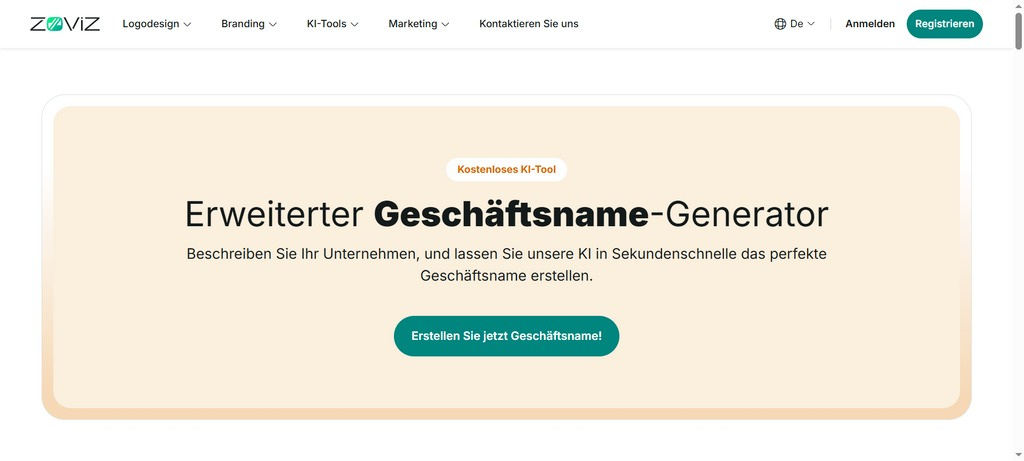The width and height of the screenshot is (1024, 461).
Task: Click the De language label
Action: pos(796,24)
